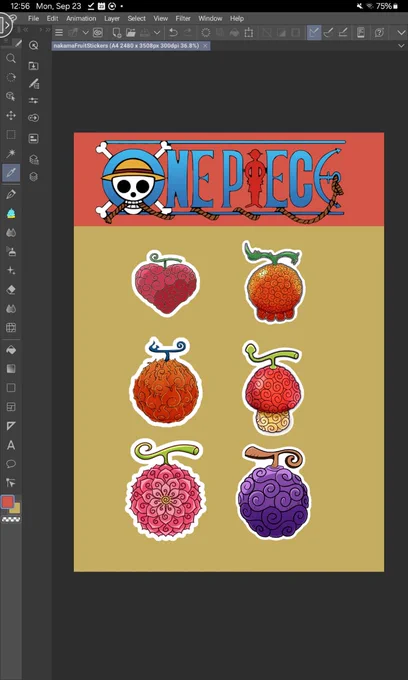Open the Filter menu
This screenshot has width=408, height=680.
coord(183,19)
